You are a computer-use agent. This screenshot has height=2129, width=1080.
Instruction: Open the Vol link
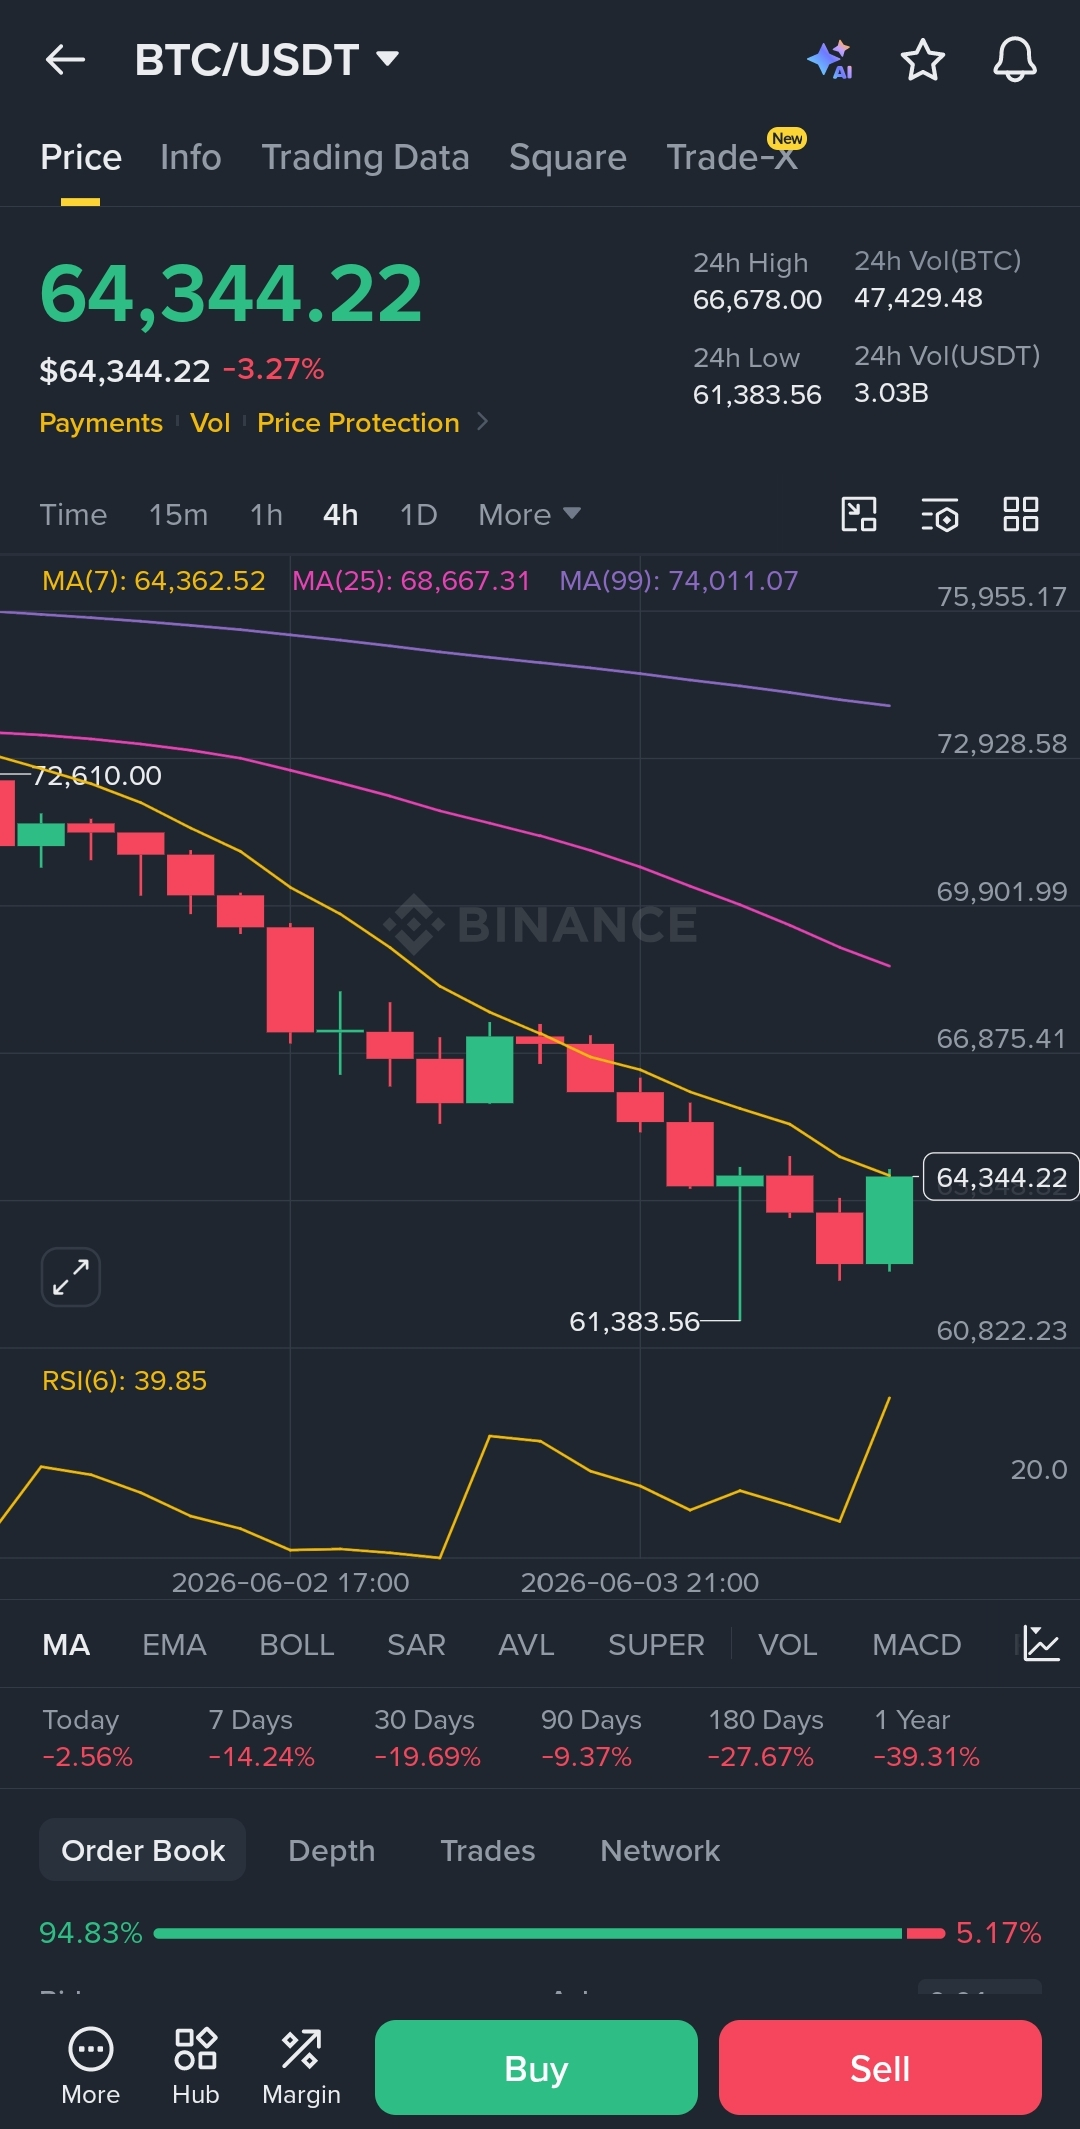(x=210, y=422)
